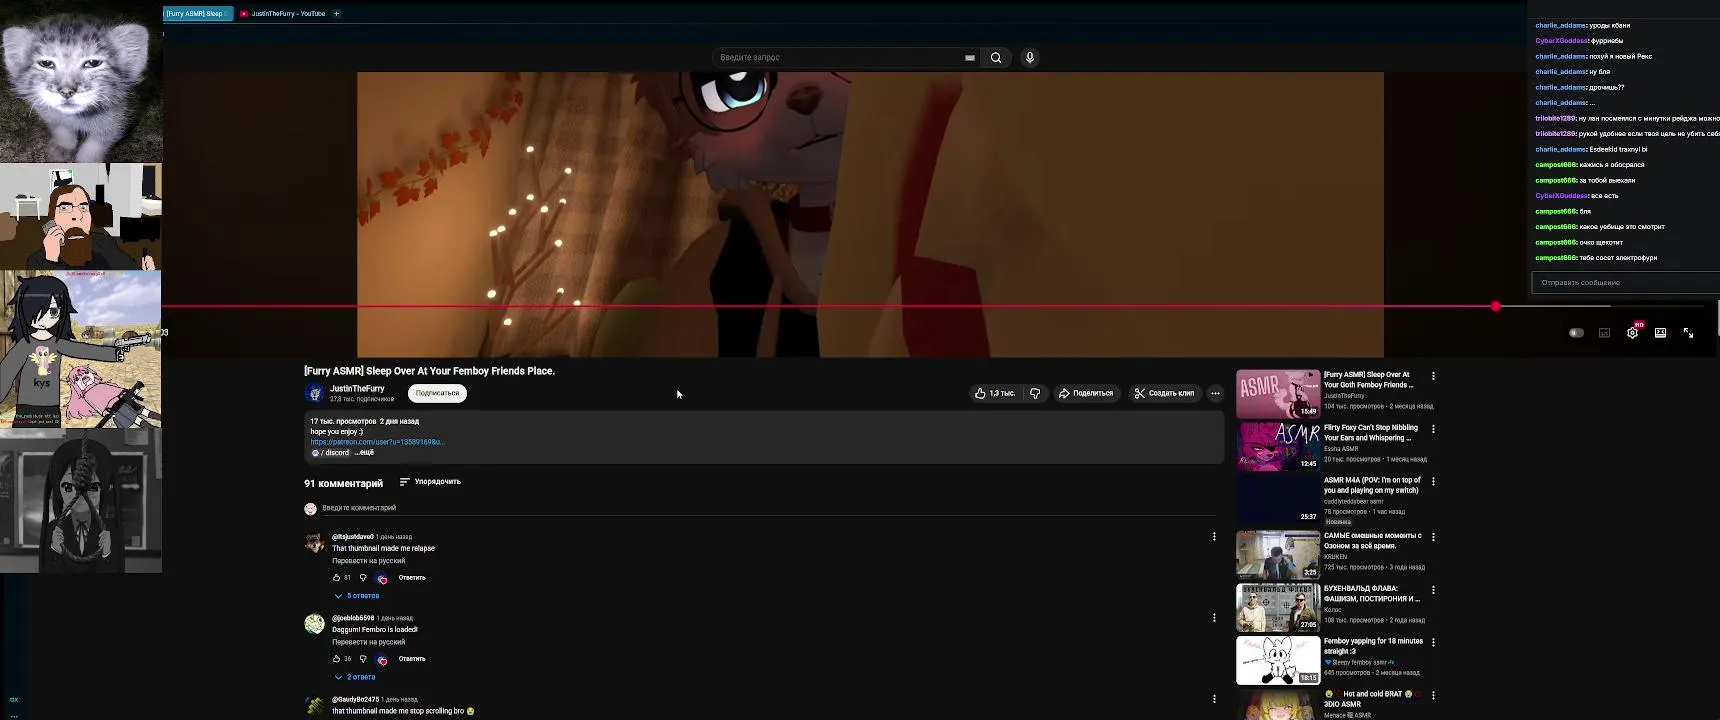Switch to JustinTheFurry - YouTube tab
Screen dimensions: 1720x720
pos(283,13)
